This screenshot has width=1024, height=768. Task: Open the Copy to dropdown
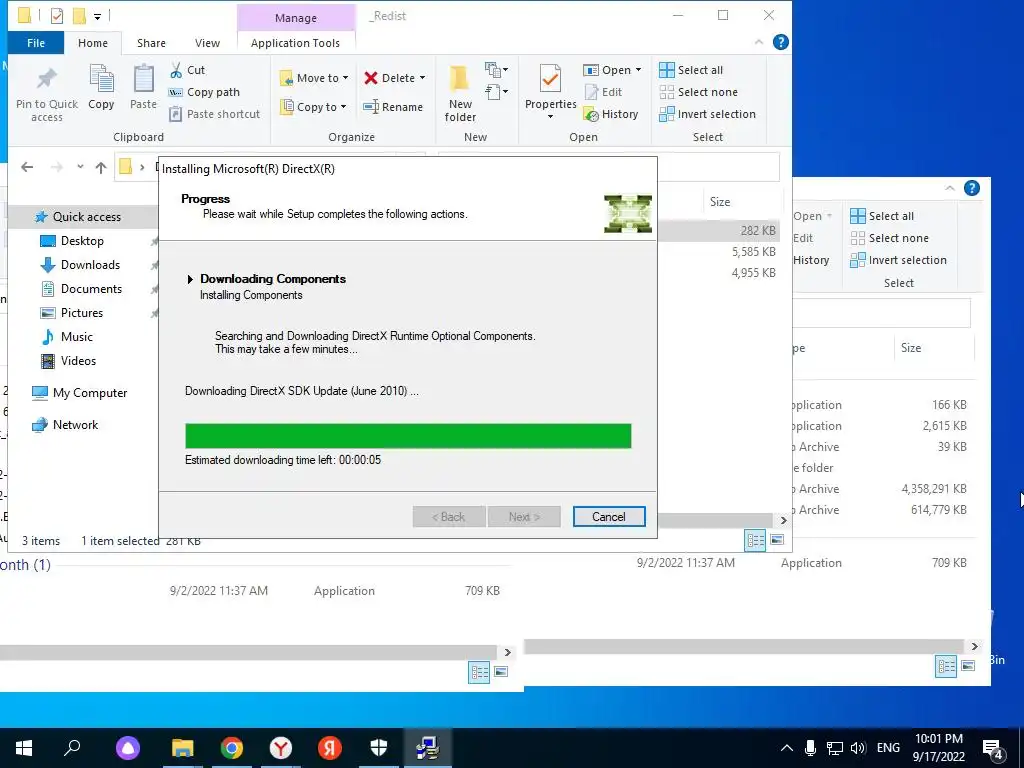(313, 106)
